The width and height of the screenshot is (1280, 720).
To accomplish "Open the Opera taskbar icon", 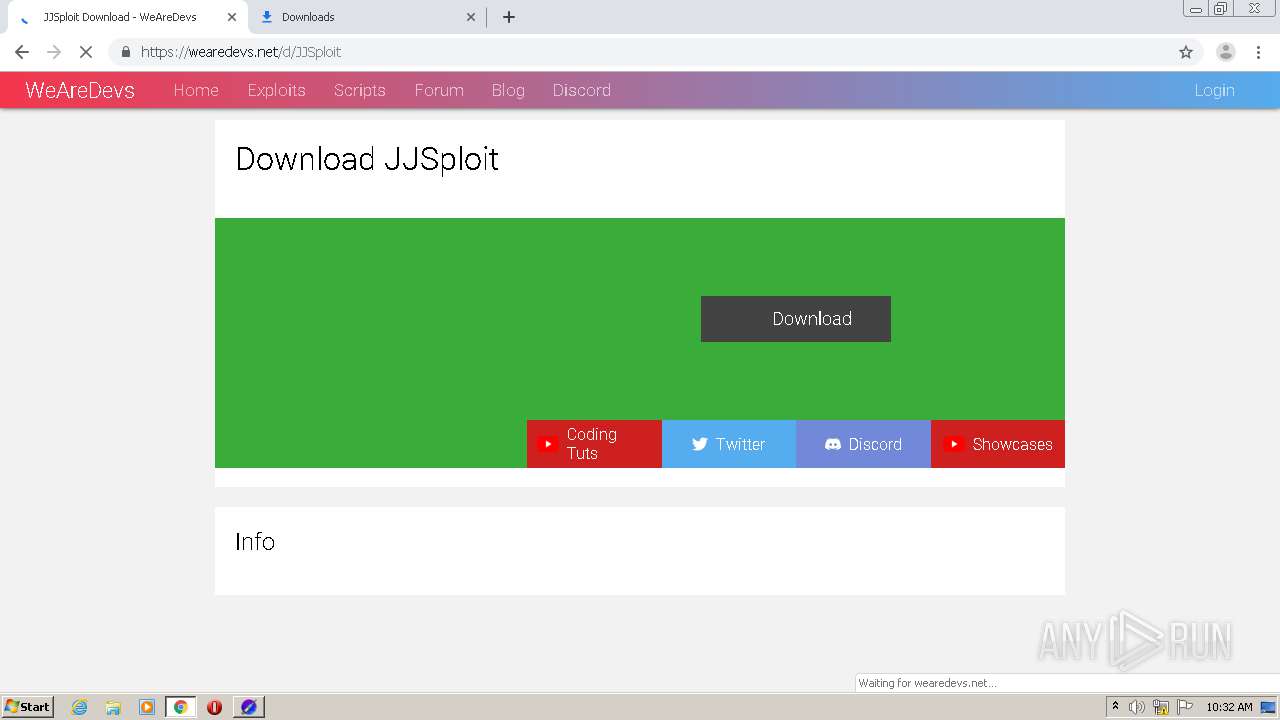I will pyautogui.click(x=214, y=707).
